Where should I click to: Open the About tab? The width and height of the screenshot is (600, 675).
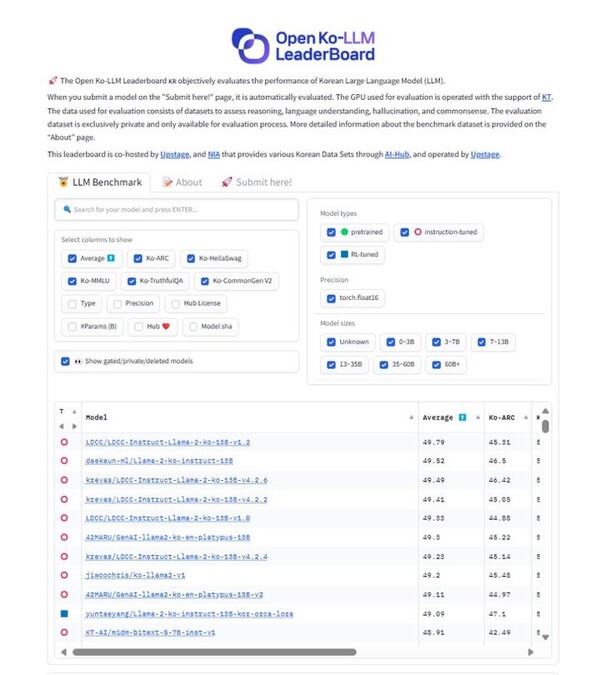click(182, 182)
